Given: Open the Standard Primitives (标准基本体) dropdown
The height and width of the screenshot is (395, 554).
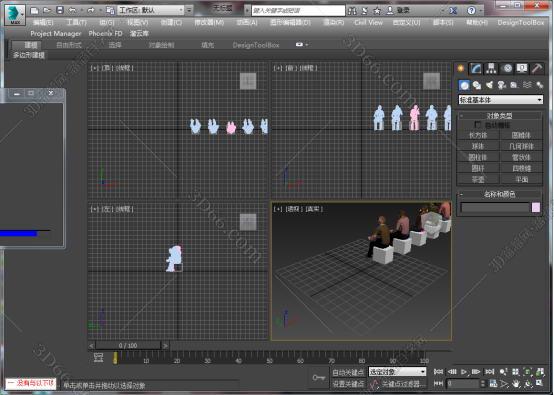Looking at the screenshot, I should click(500, 100).
